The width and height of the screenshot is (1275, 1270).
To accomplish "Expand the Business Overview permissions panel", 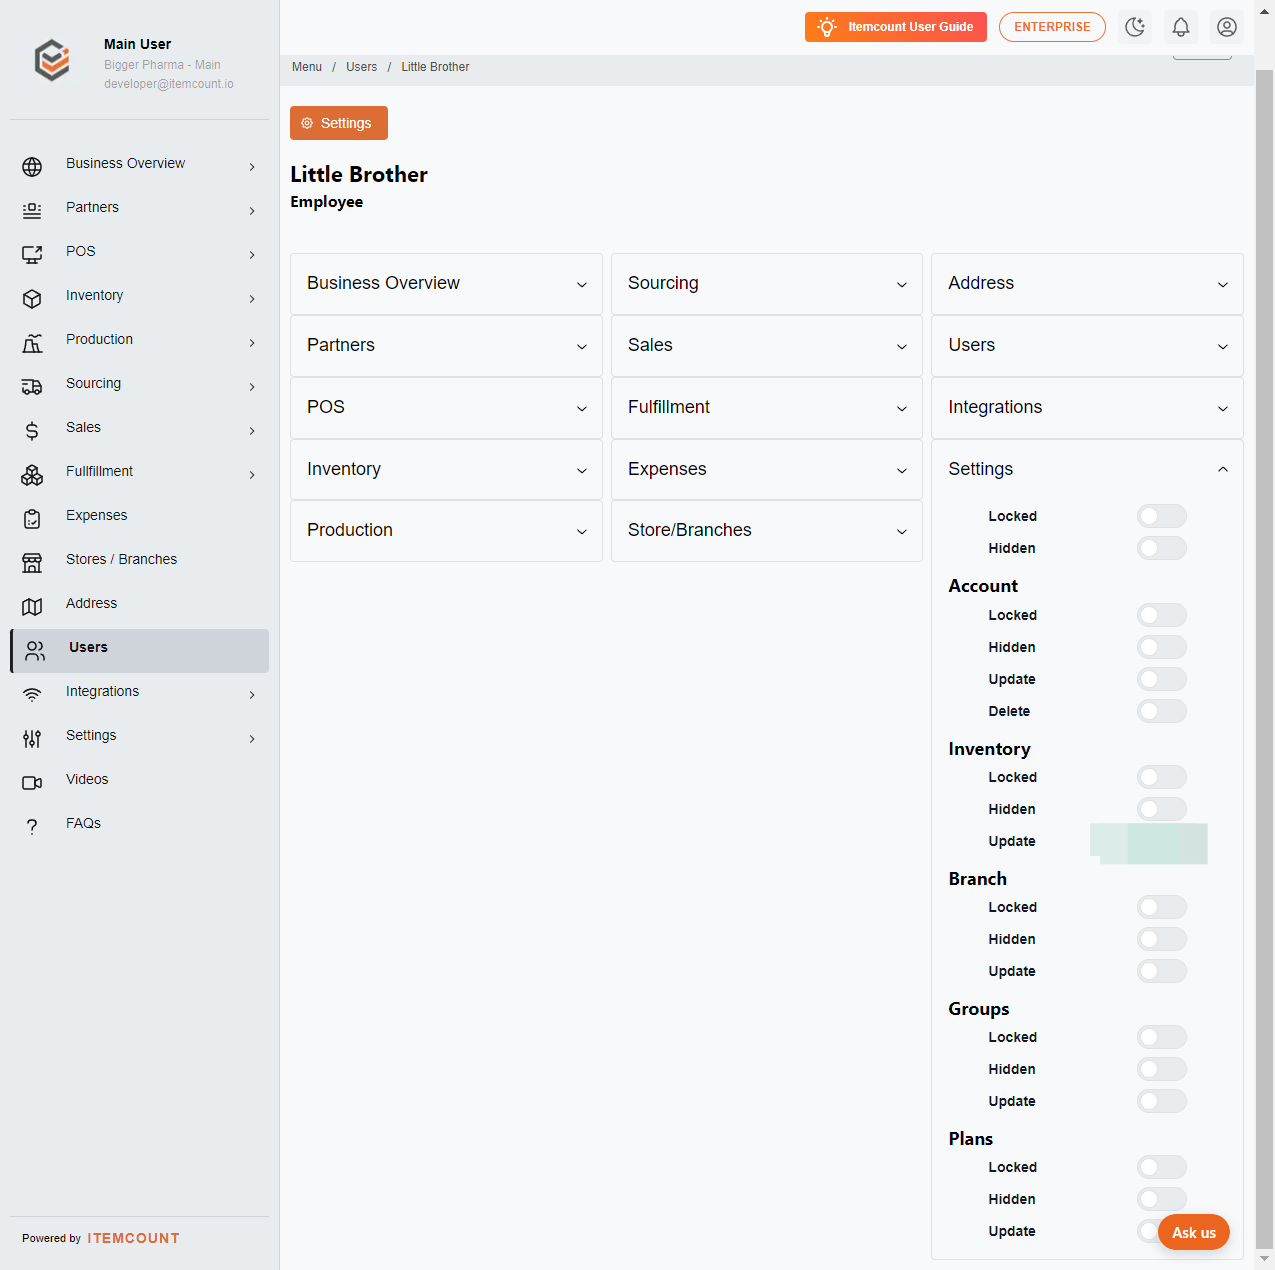I will [446, 284].
